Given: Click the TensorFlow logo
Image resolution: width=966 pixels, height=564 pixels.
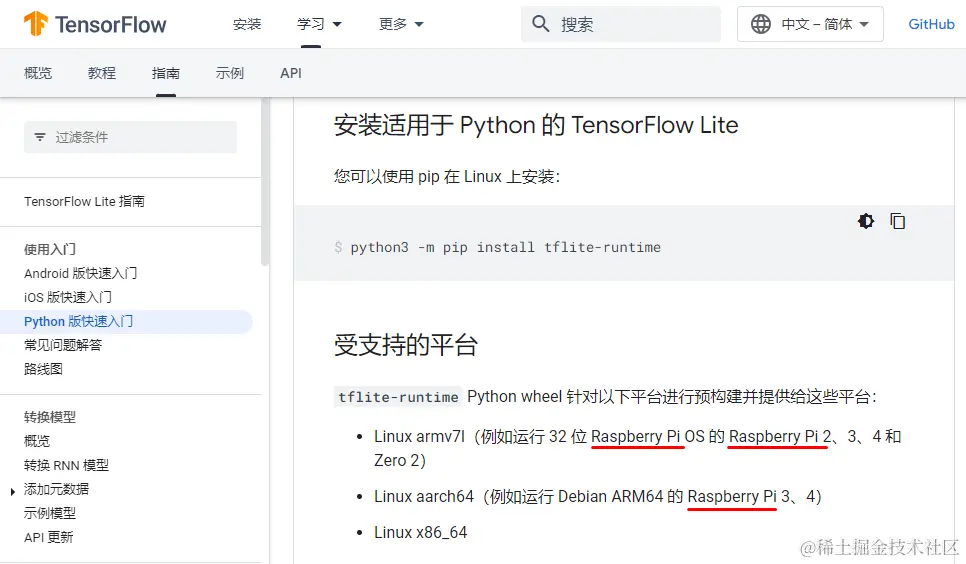Looking at the screenshot, I should point(95,24).
